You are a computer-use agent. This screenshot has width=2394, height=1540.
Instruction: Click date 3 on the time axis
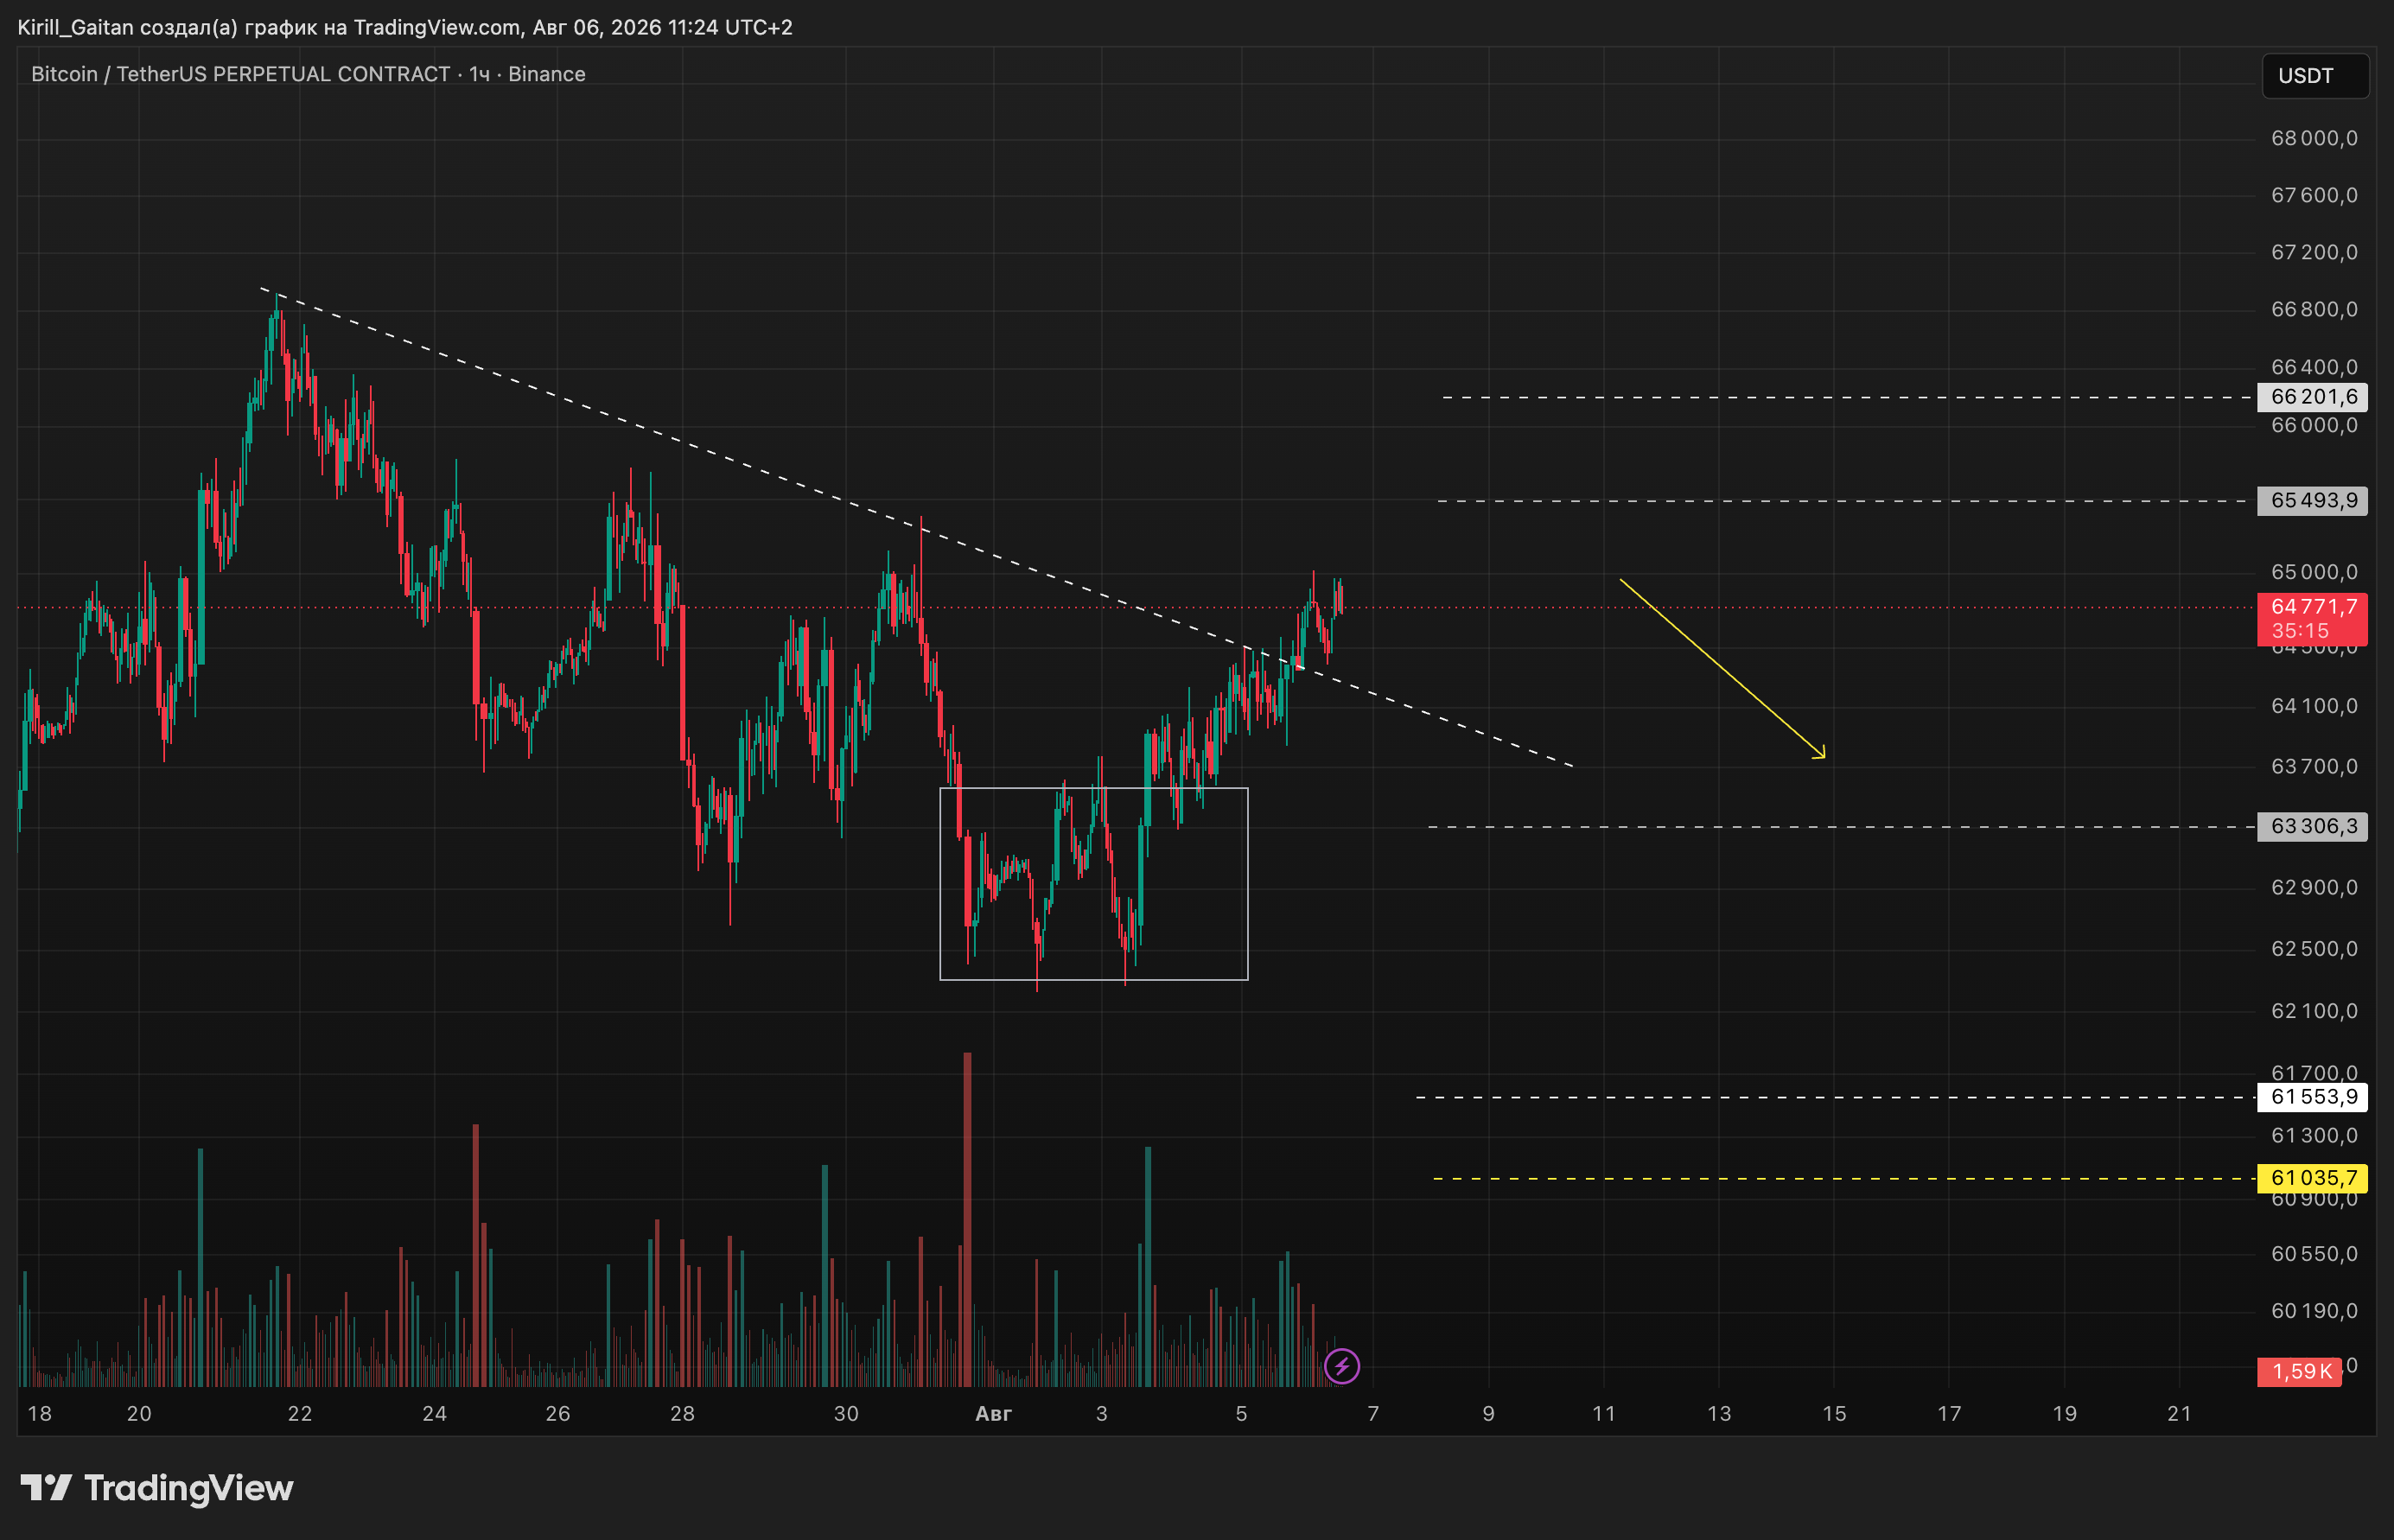[1102, 1413]
